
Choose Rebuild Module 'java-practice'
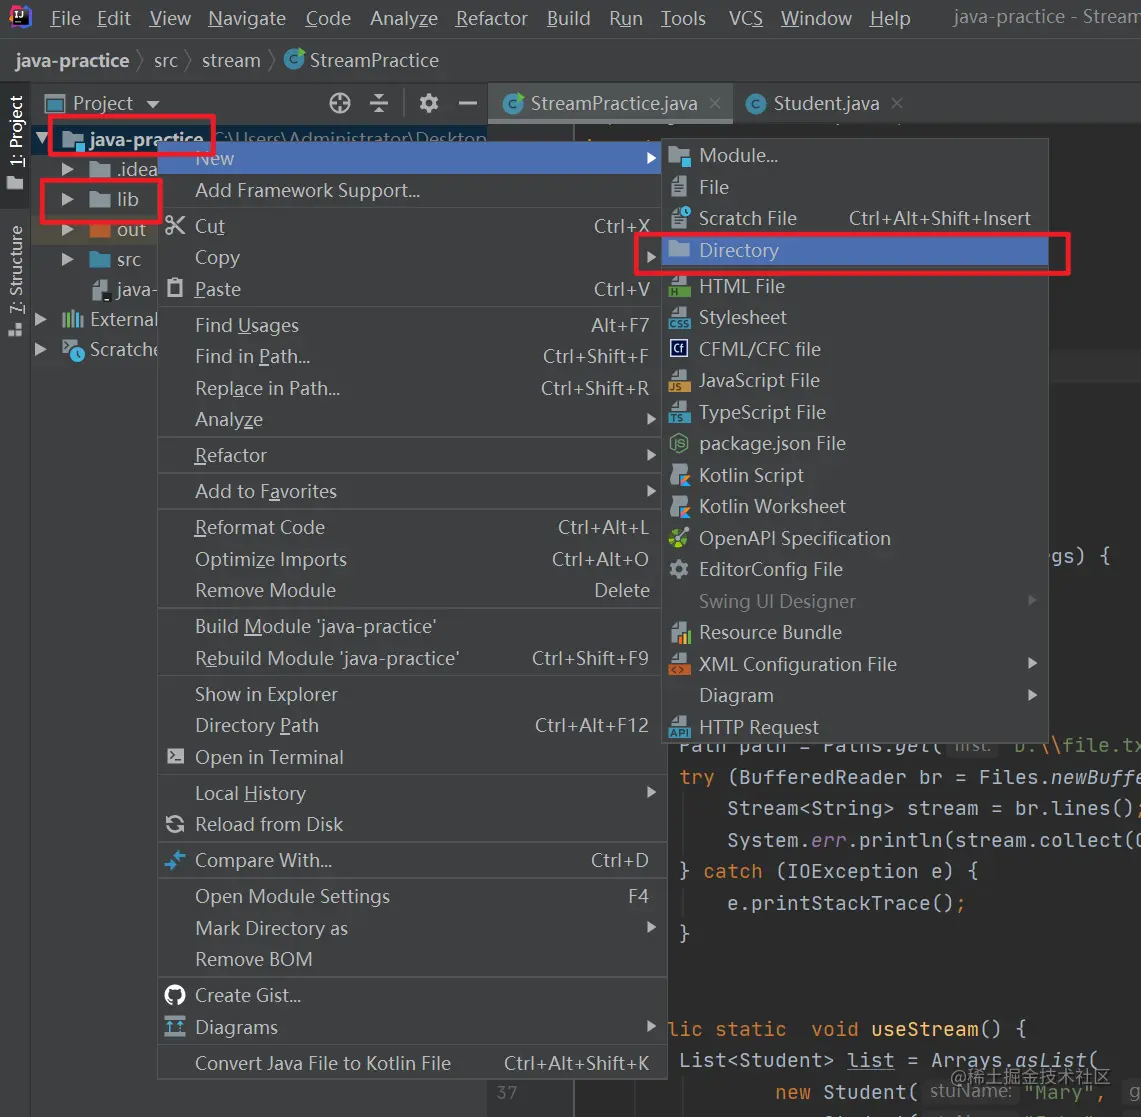(x=409, y=659)
